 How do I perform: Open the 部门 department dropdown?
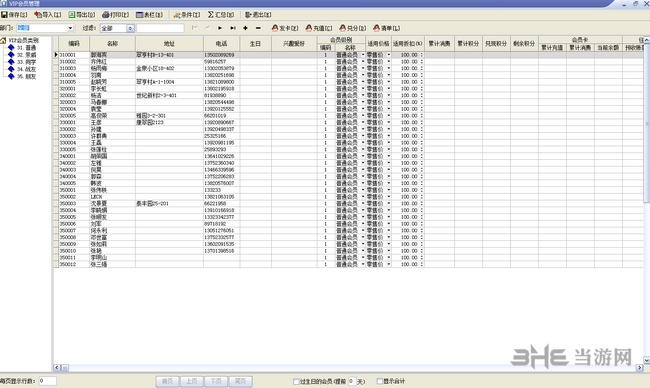pos(70,28)
